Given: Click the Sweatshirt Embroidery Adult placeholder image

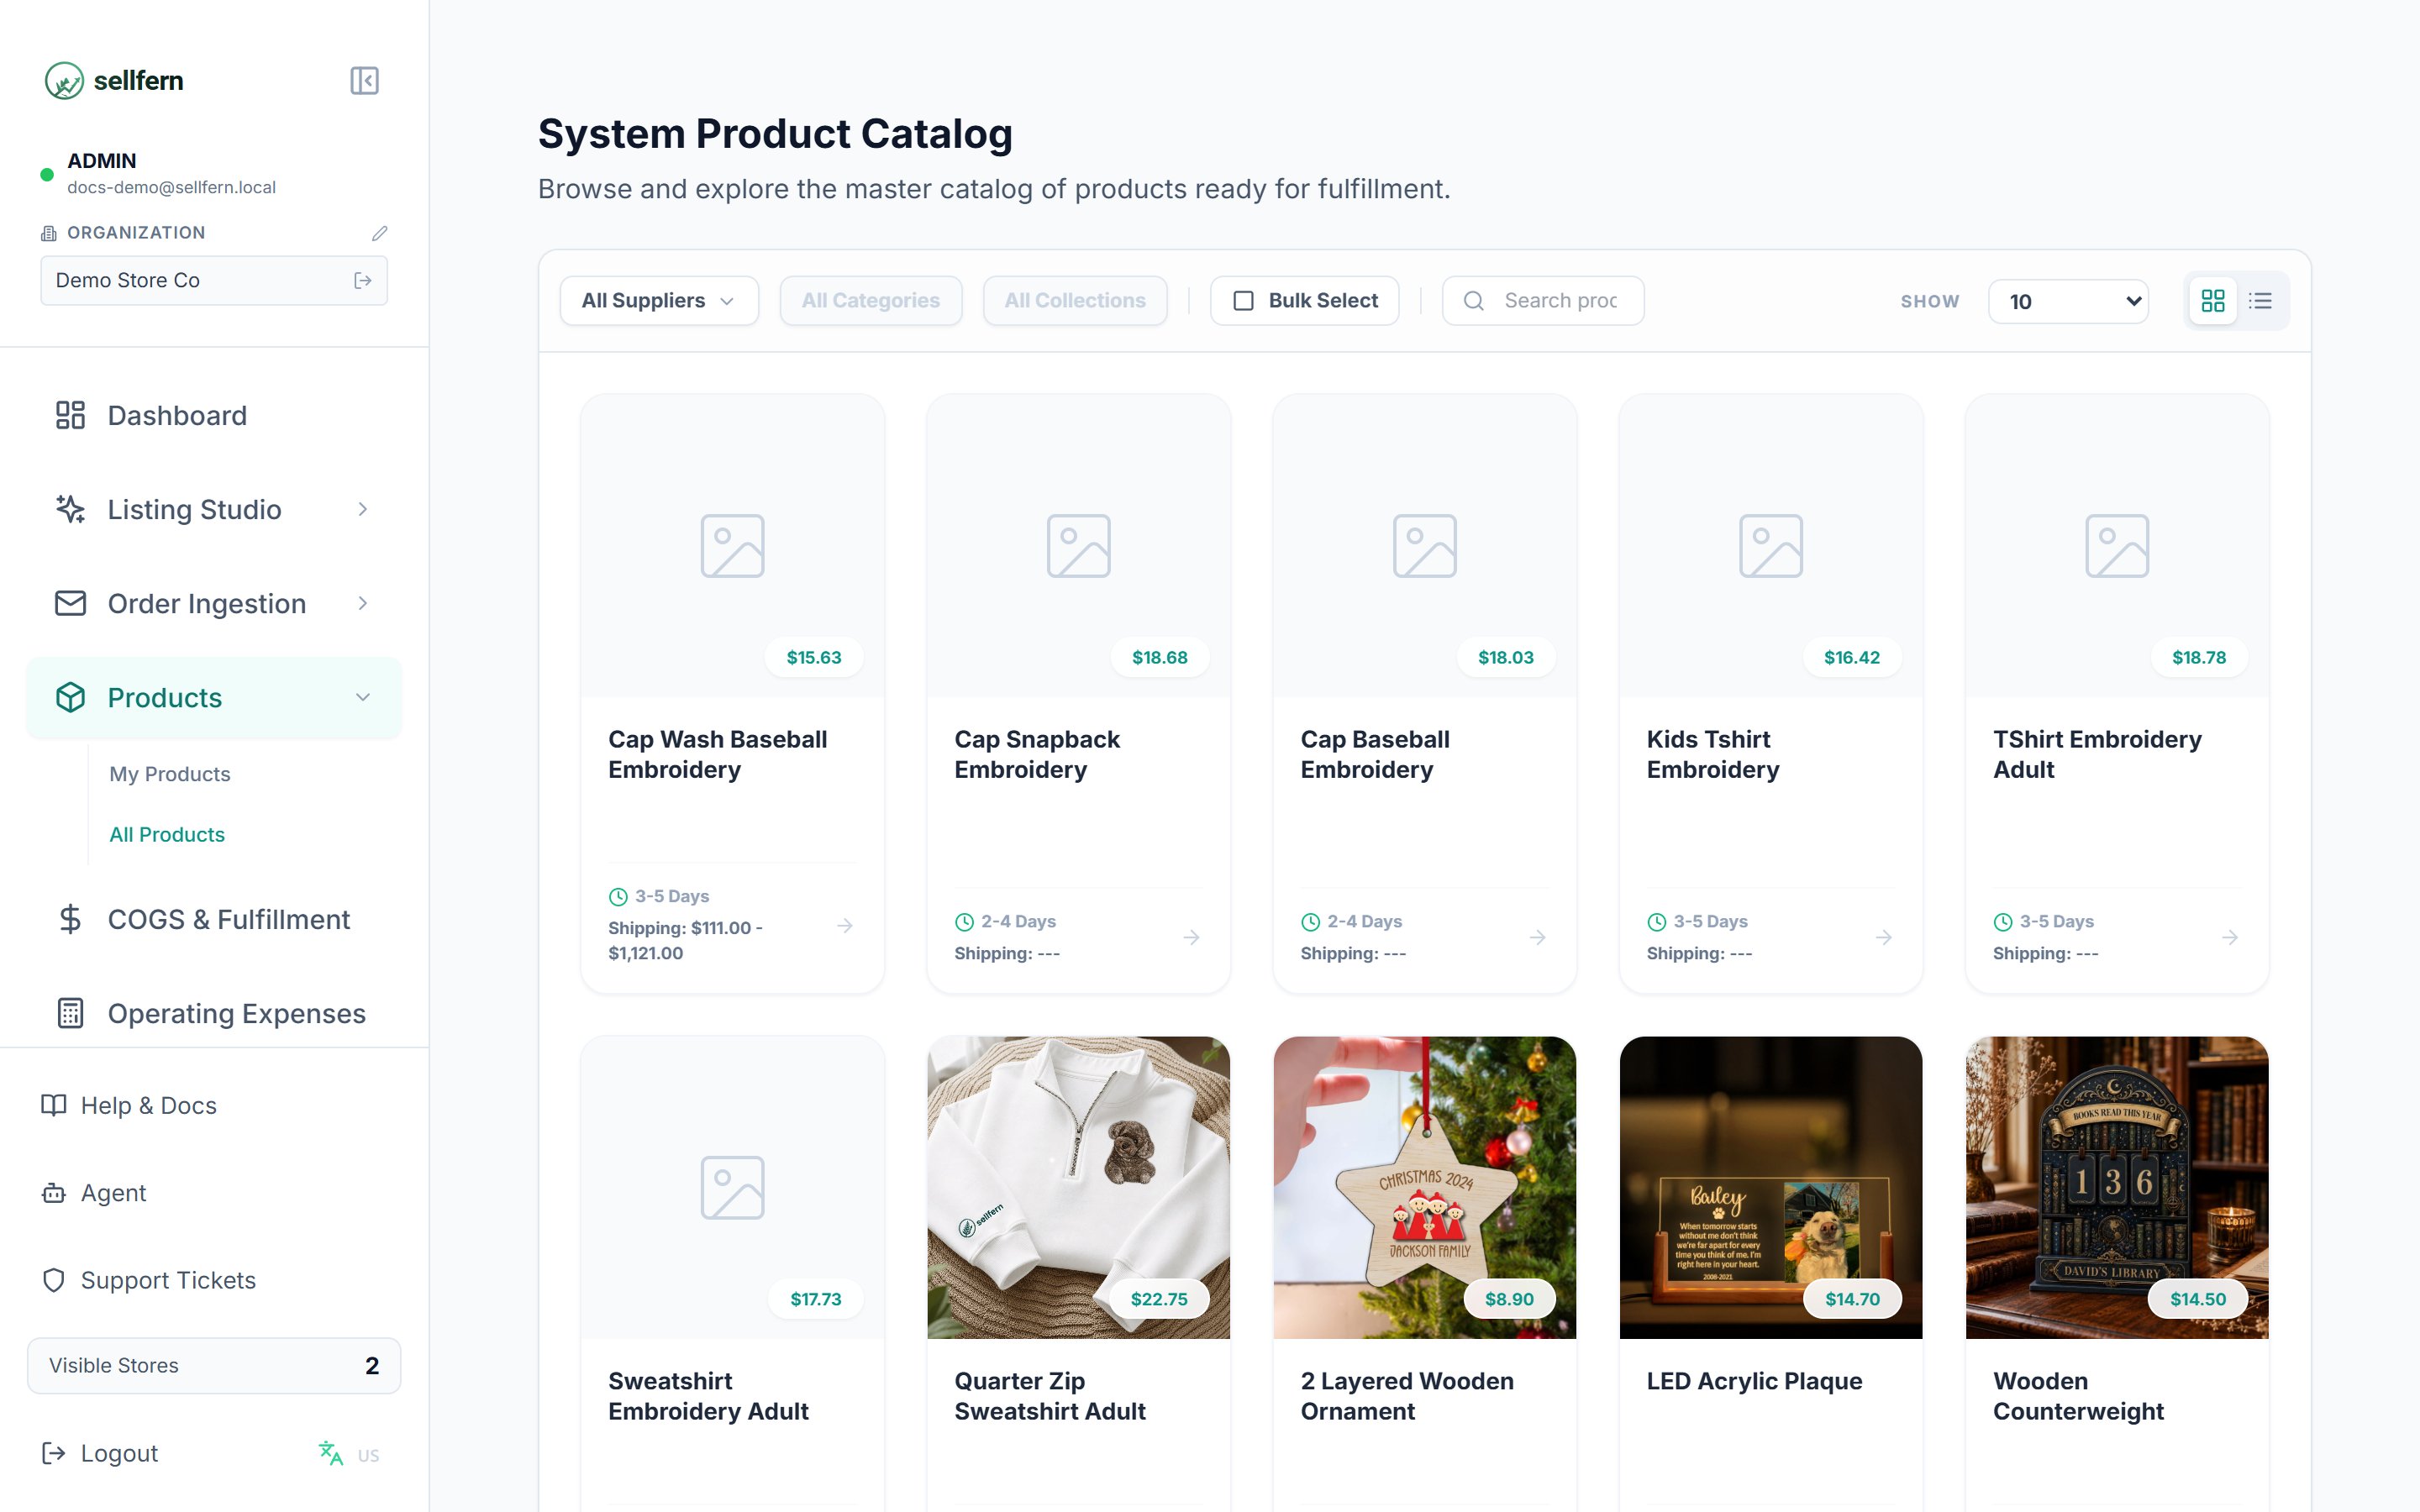Looking at the screenshot, I should 732,1187.
